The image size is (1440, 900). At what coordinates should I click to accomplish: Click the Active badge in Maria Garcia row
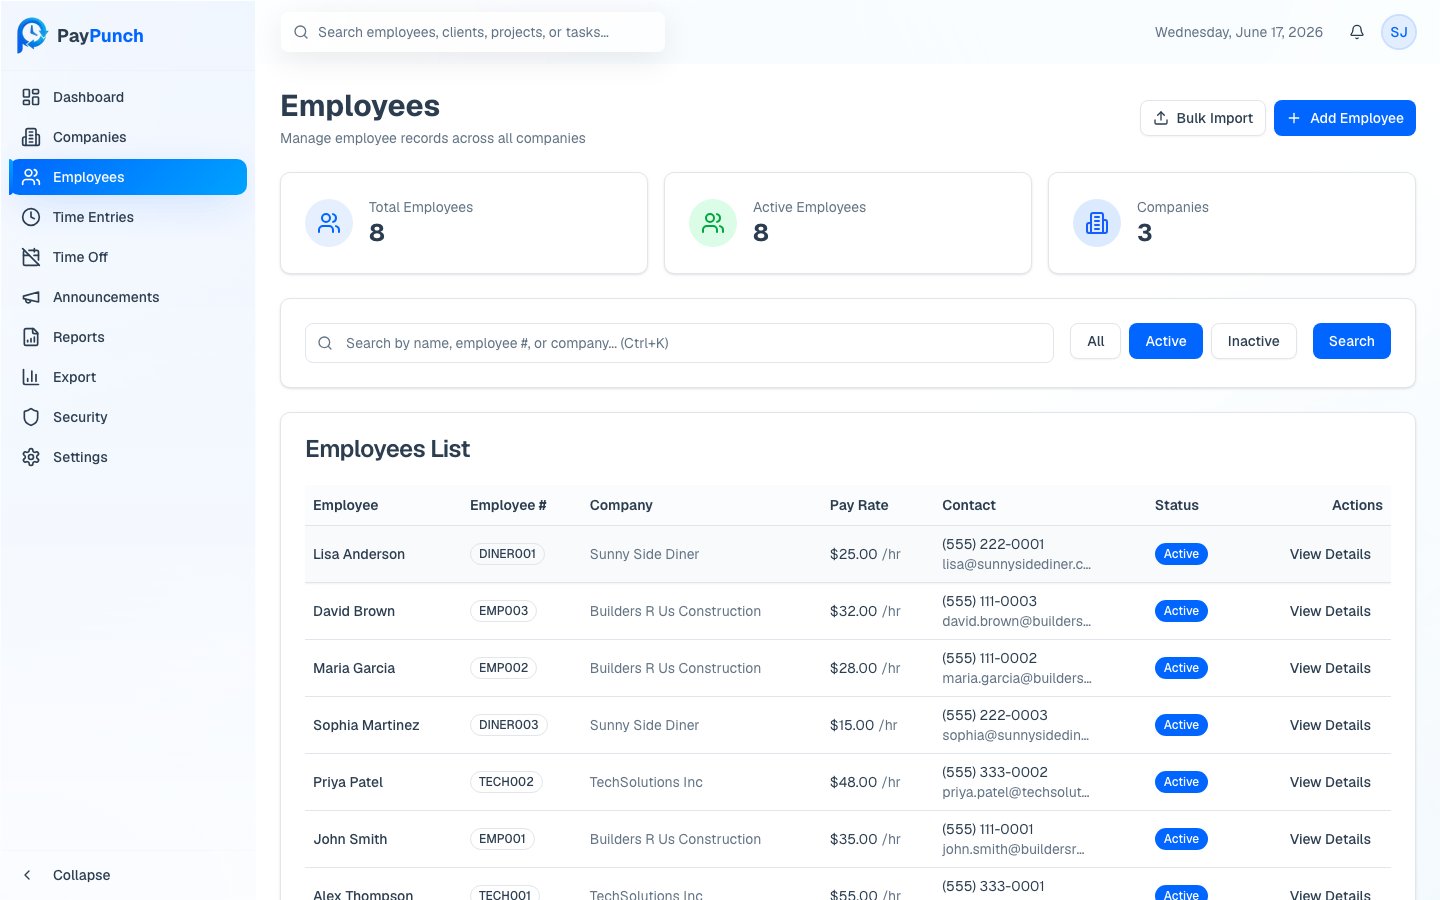1181,668
